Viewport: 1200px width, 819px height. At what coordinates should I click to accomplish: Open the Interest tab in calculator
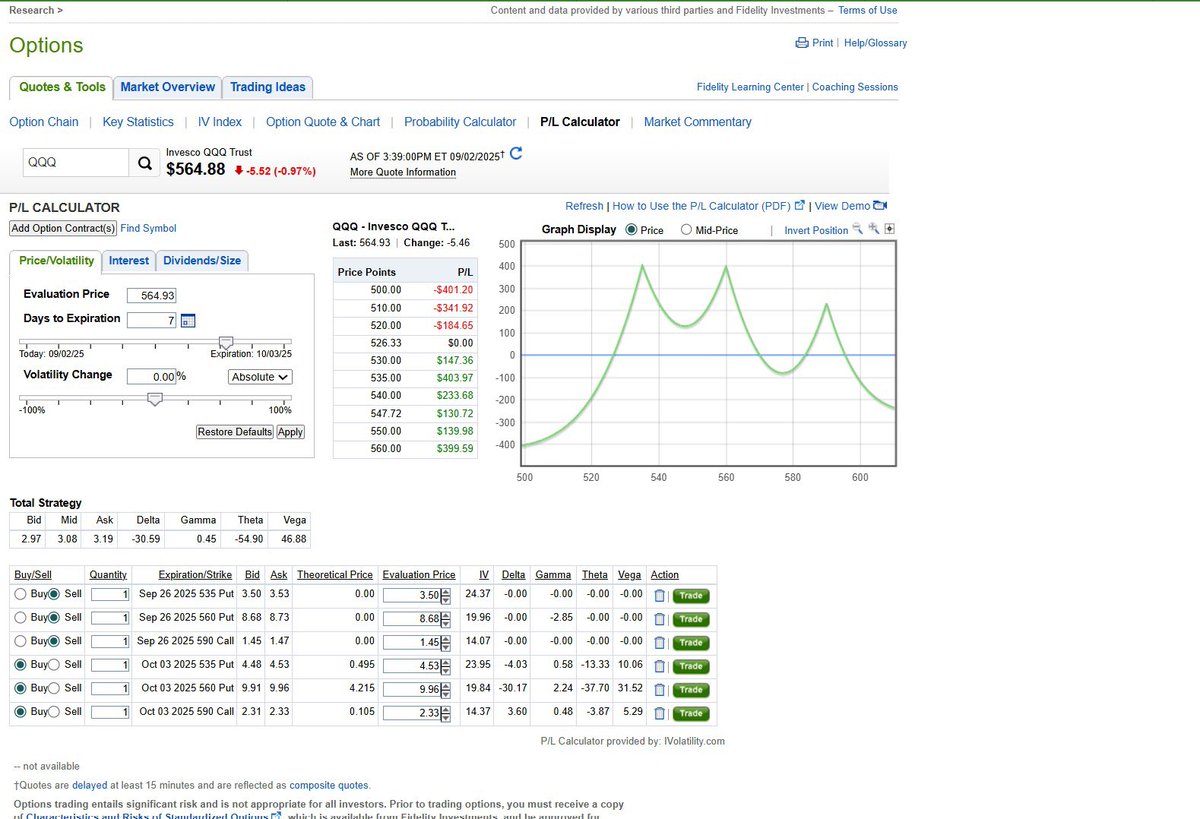[x=129, y=260]
